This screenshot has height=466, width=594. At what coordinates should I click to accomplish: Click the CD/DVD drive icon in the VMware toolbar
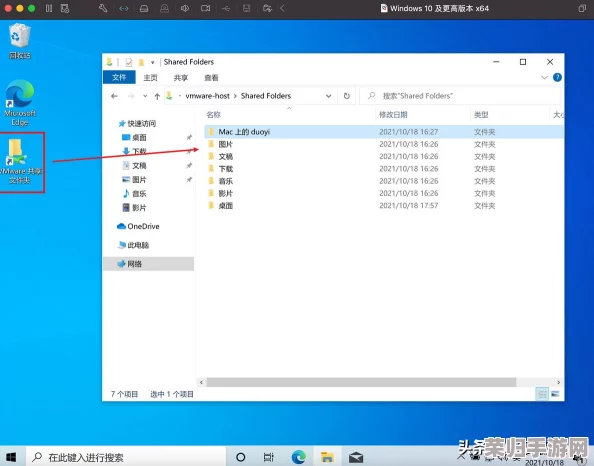click(x=164, y=8)
